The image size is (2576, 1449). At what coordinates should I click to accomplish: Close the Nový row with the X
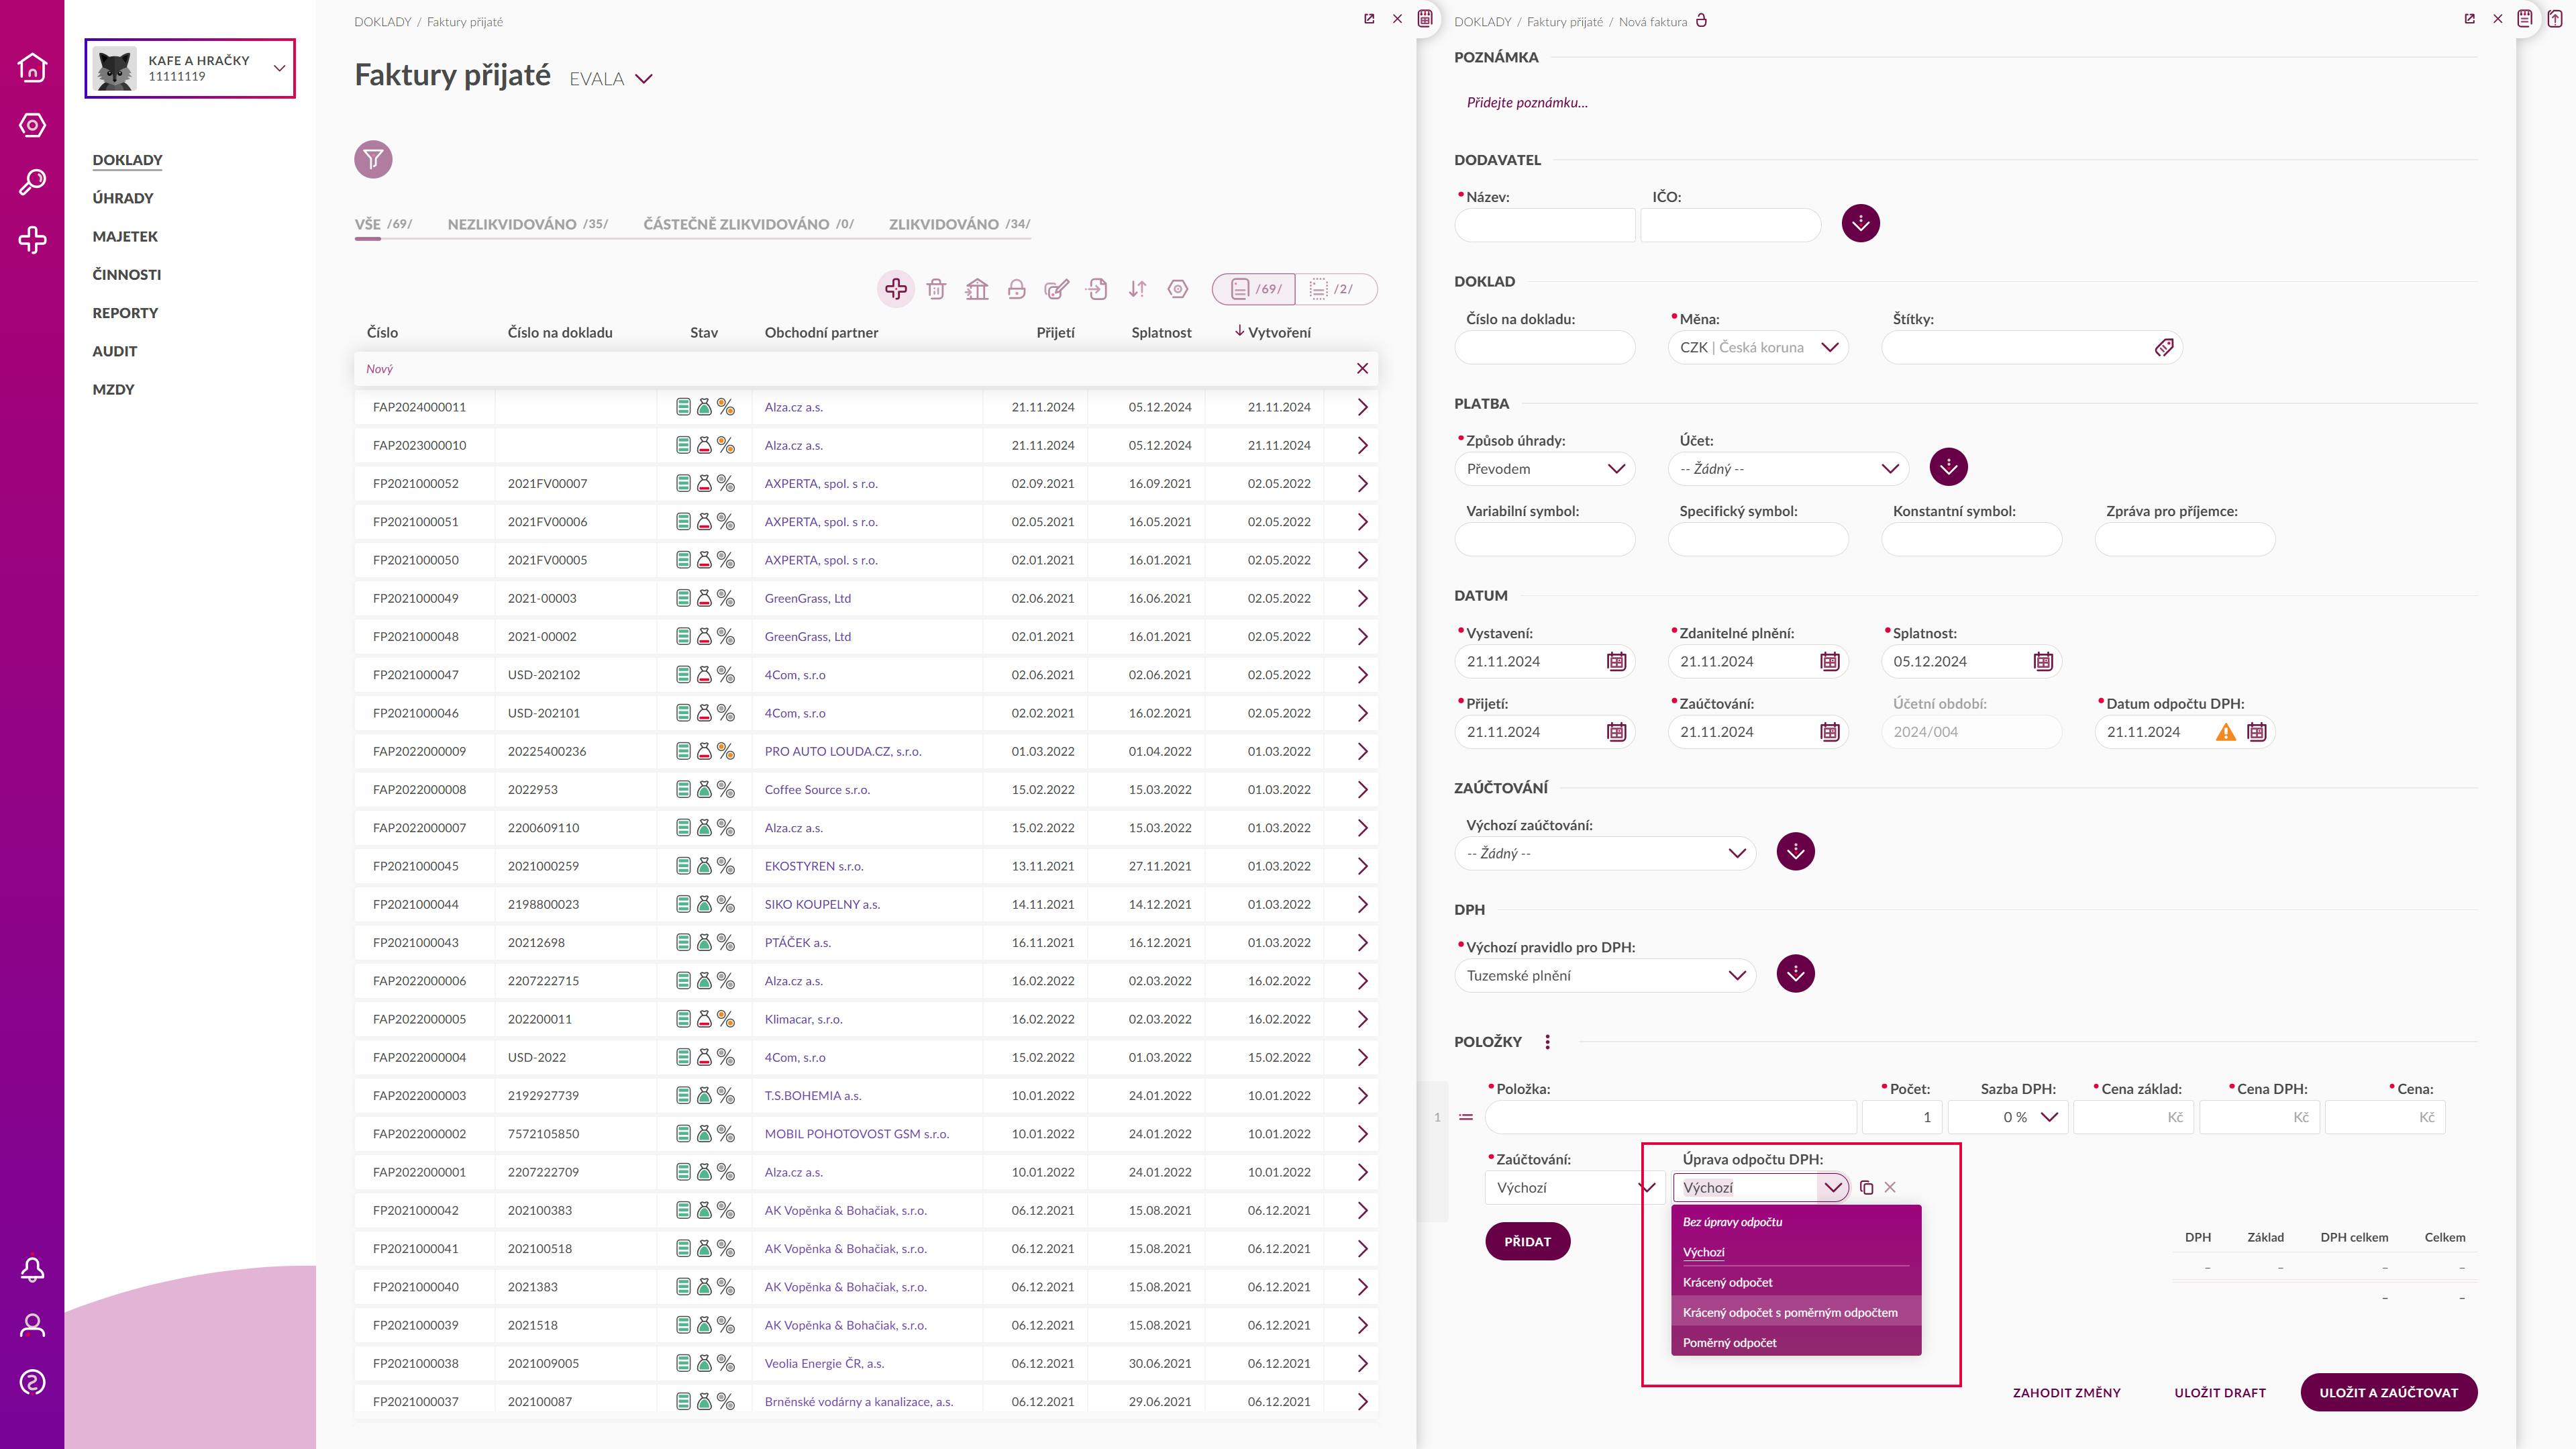(1362, 369)
